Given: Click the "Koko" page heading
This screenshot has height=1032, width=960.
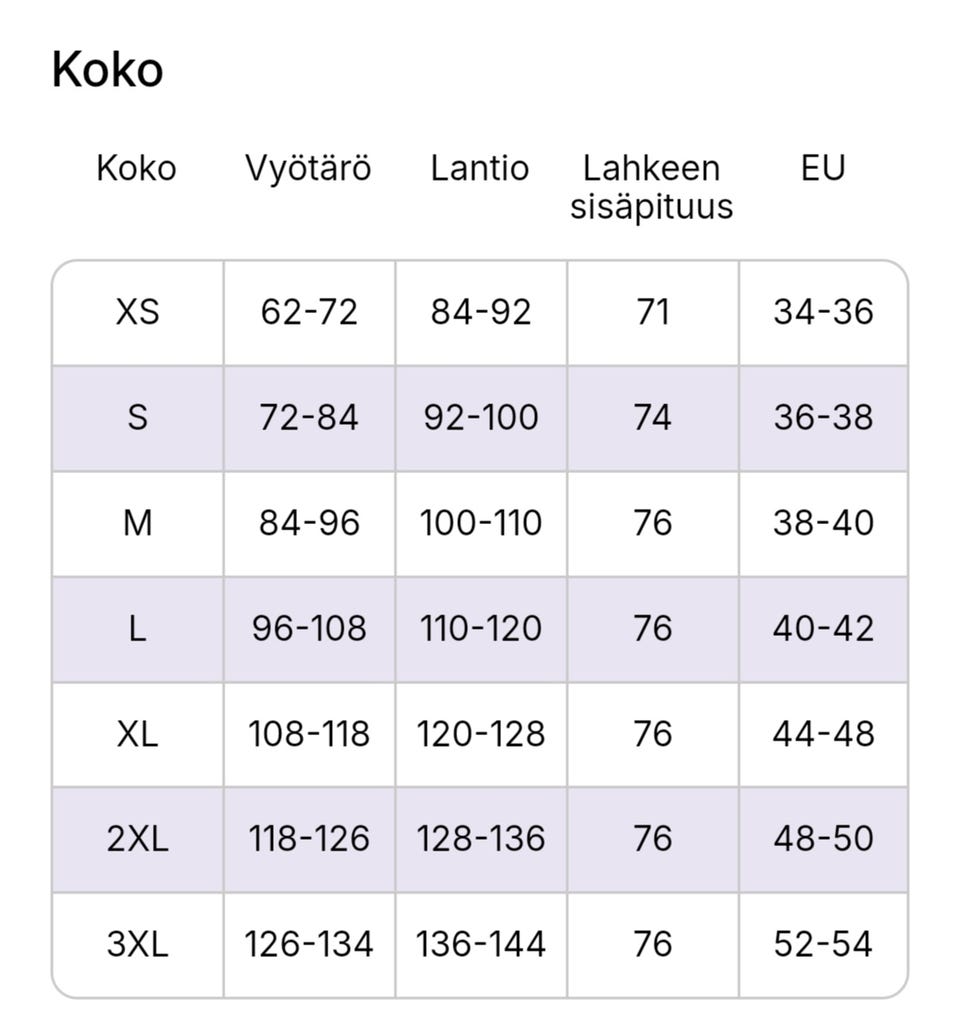Looking at the screenshot, I should 107,71.
